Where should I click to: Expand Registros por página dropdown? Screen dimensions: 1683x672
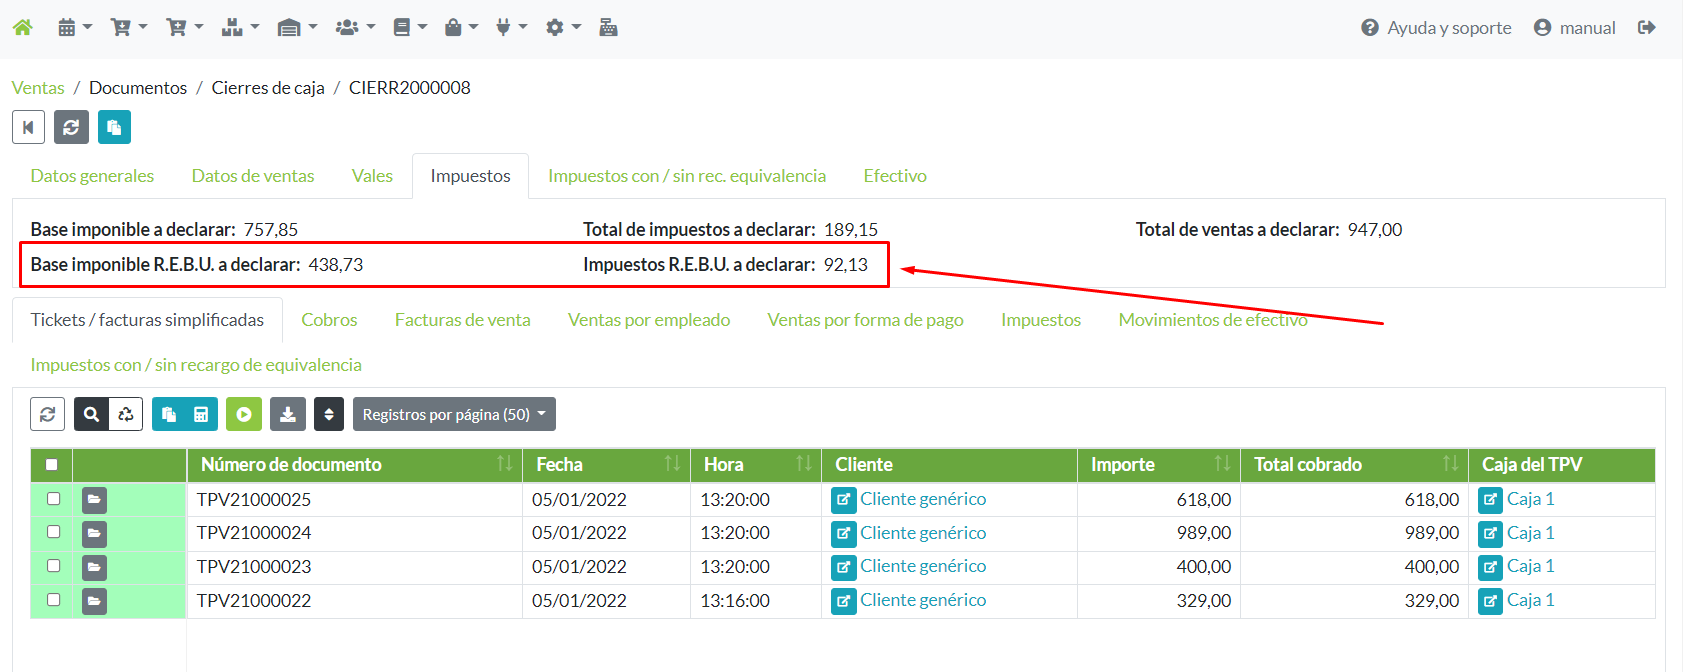pyautogui.click(x=454, y=414)
